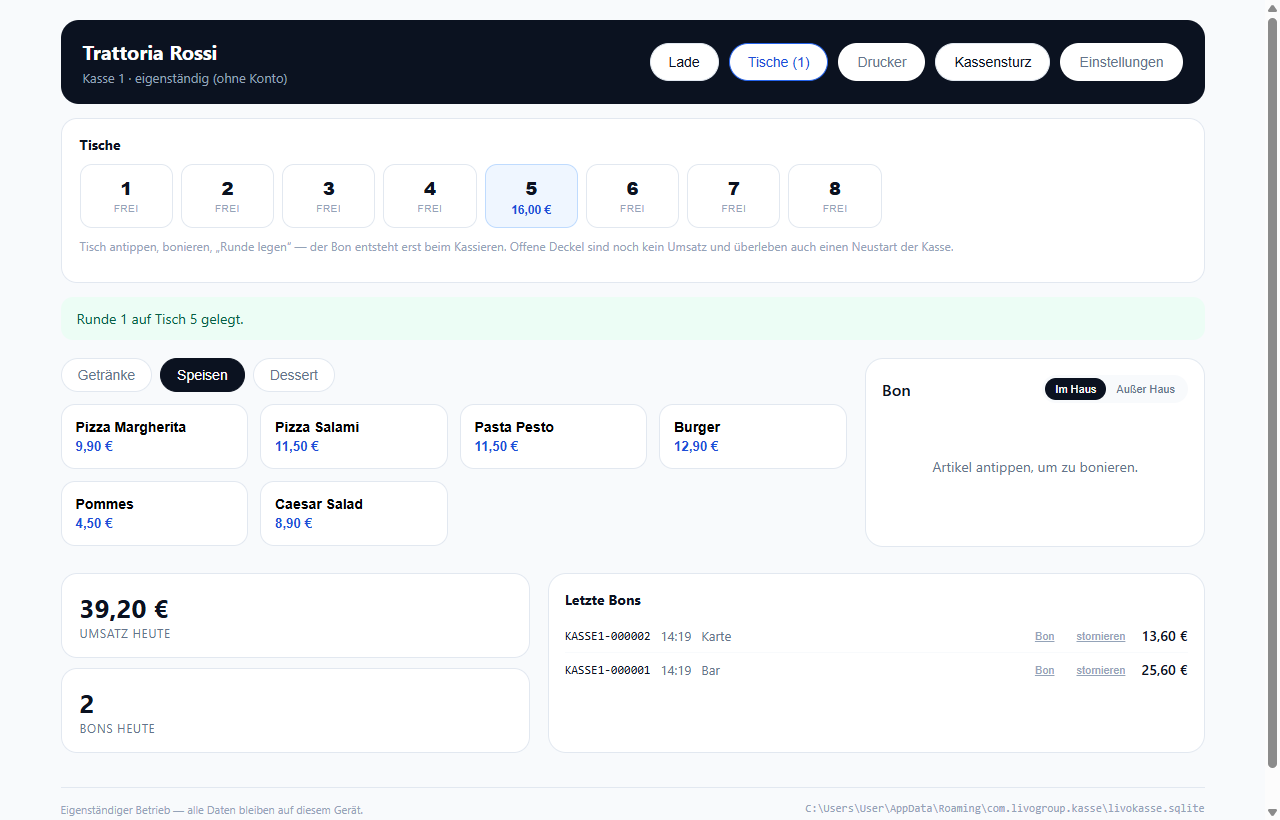
Task: Open Einstellungen settings
Action: click(x=1121, y=62)
